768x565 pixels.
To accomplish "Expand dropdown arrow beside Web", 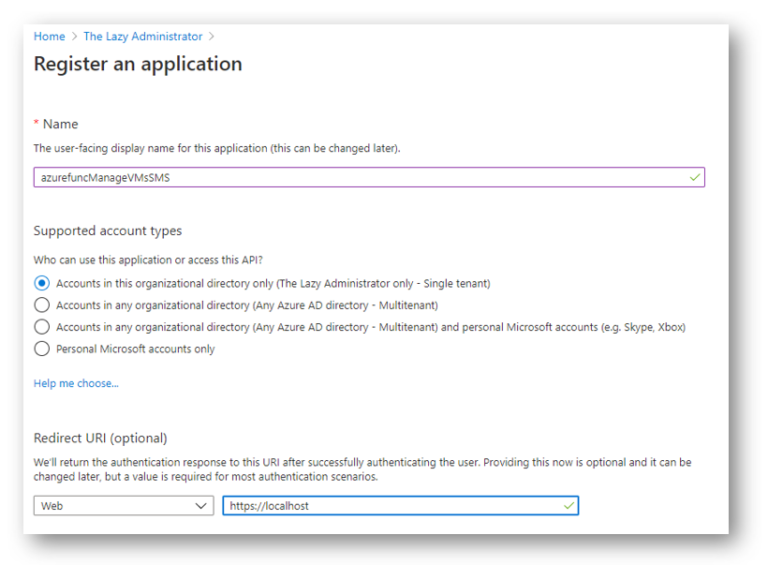I will pos(201,506).
